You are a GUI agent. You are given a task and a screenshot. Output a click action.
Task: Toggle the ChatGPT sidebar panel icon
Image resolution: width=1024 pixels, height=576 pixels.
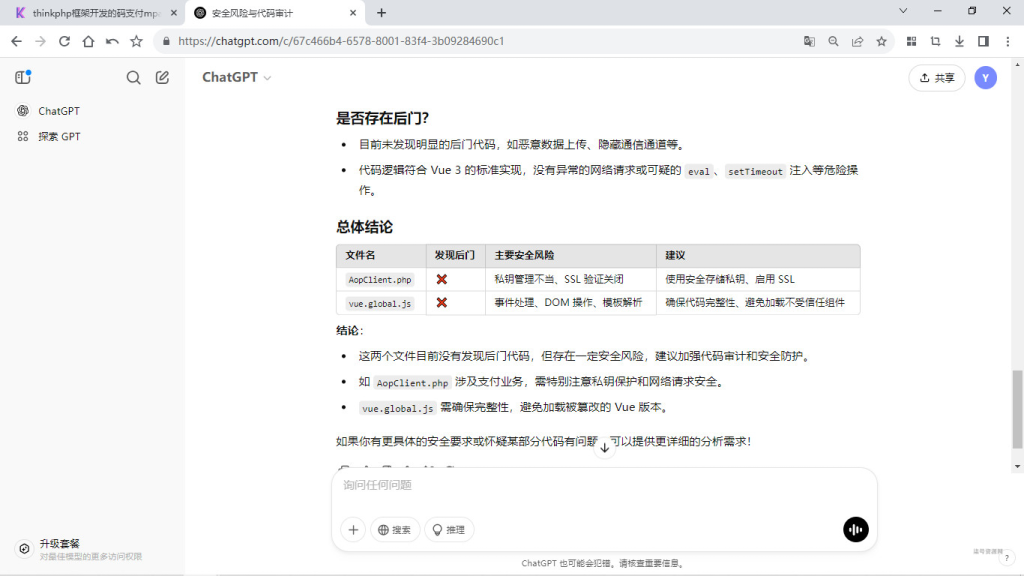[23, 77]
